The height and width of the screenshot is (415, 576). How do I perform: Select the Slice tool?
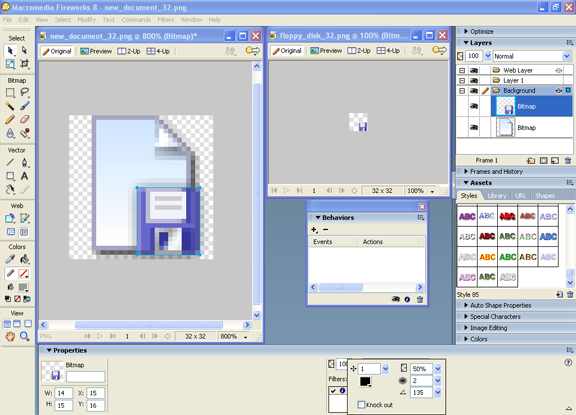coord(24,218)
